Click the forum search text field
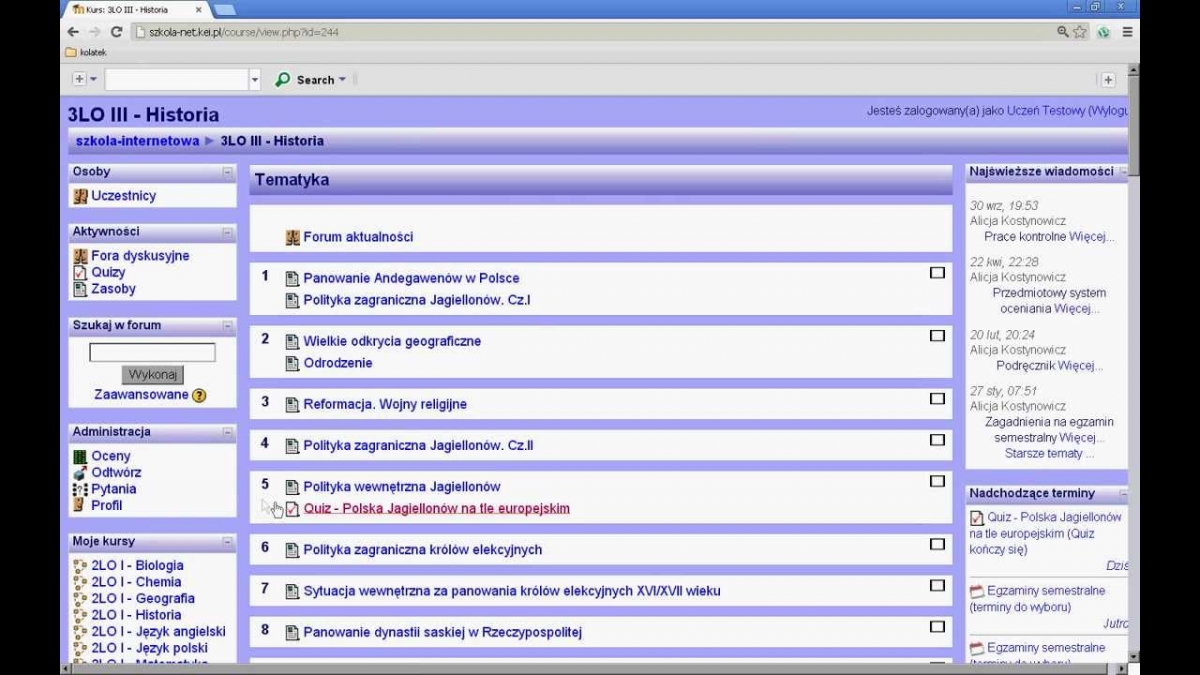 (152, 353)
